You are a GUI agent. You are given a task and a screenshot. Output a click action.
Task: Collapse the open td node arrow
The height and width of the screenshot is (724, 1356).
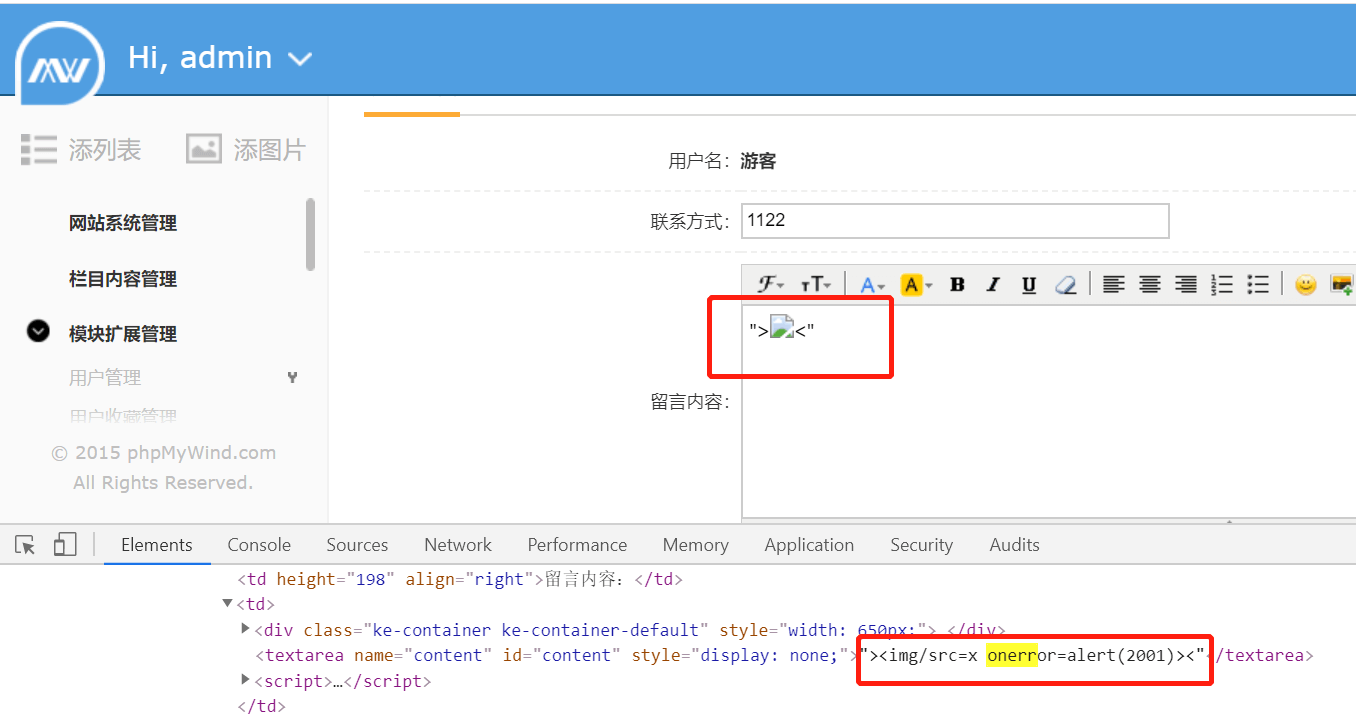click(227, 604)
